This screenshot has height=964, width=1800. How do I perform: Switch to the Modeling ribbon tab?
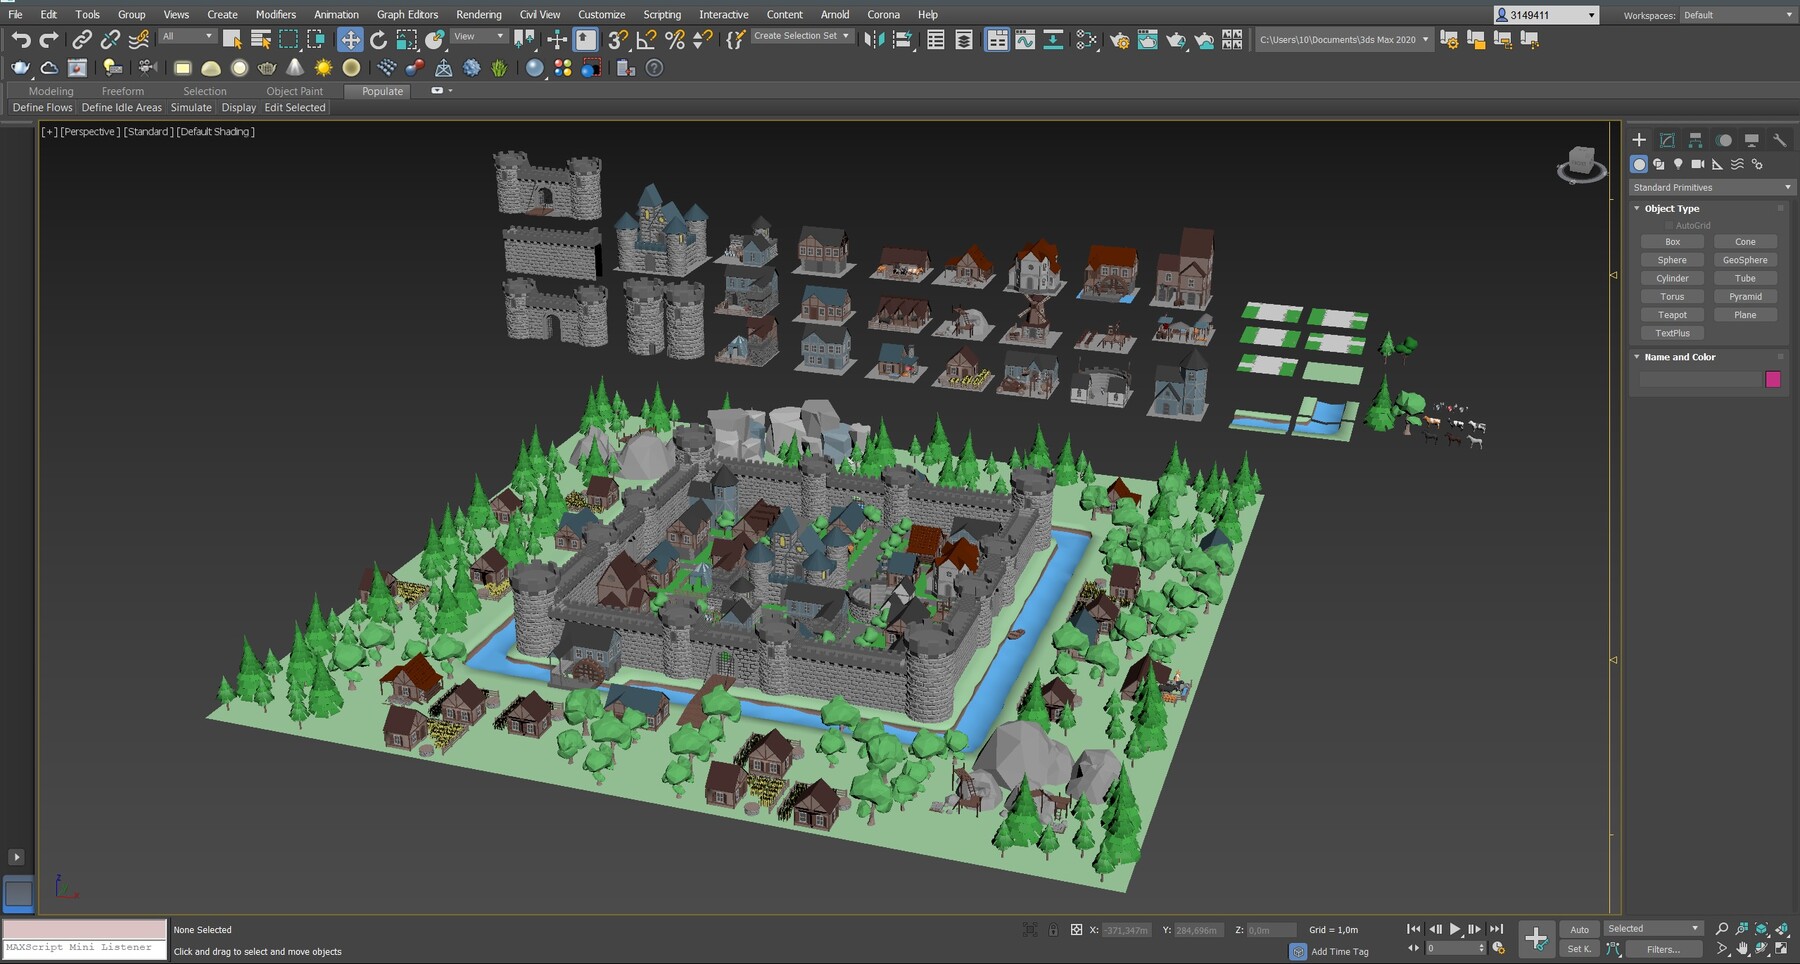point(50,91)
